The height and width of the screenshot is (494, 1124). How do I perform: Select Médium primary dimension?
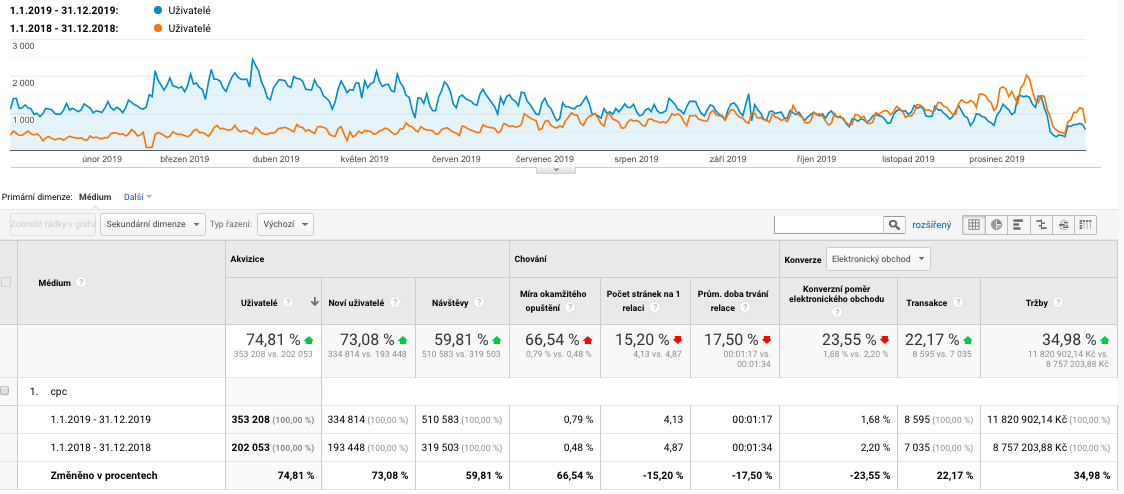click(95, 196)
